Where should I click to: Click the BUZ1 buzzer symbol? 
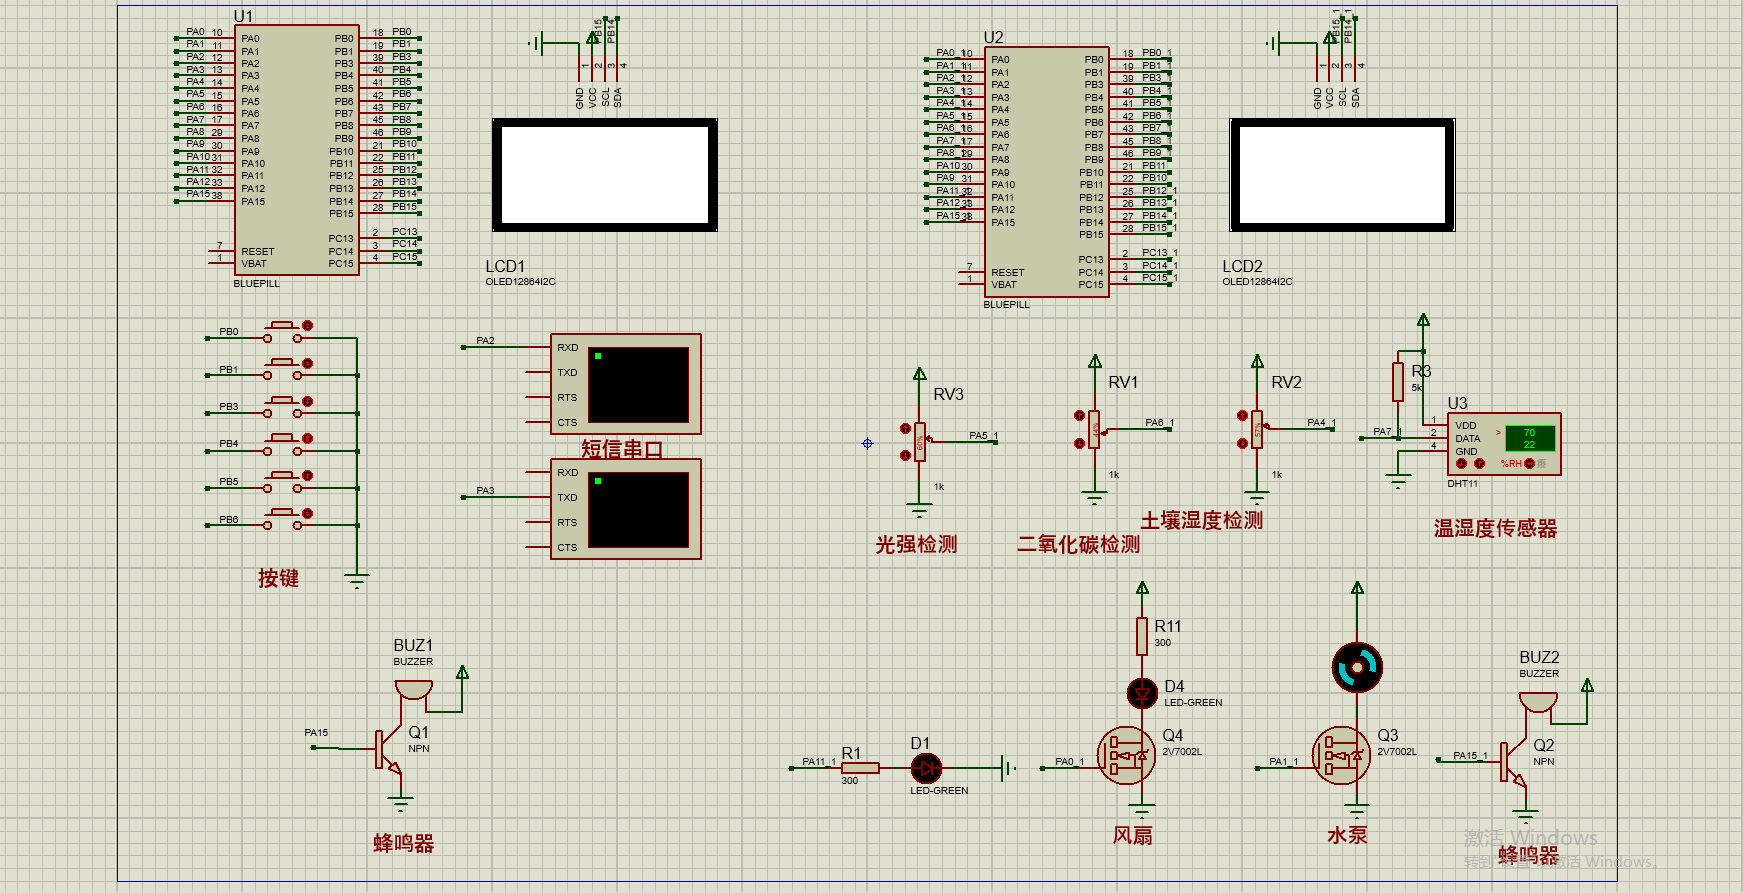[414, 690]
